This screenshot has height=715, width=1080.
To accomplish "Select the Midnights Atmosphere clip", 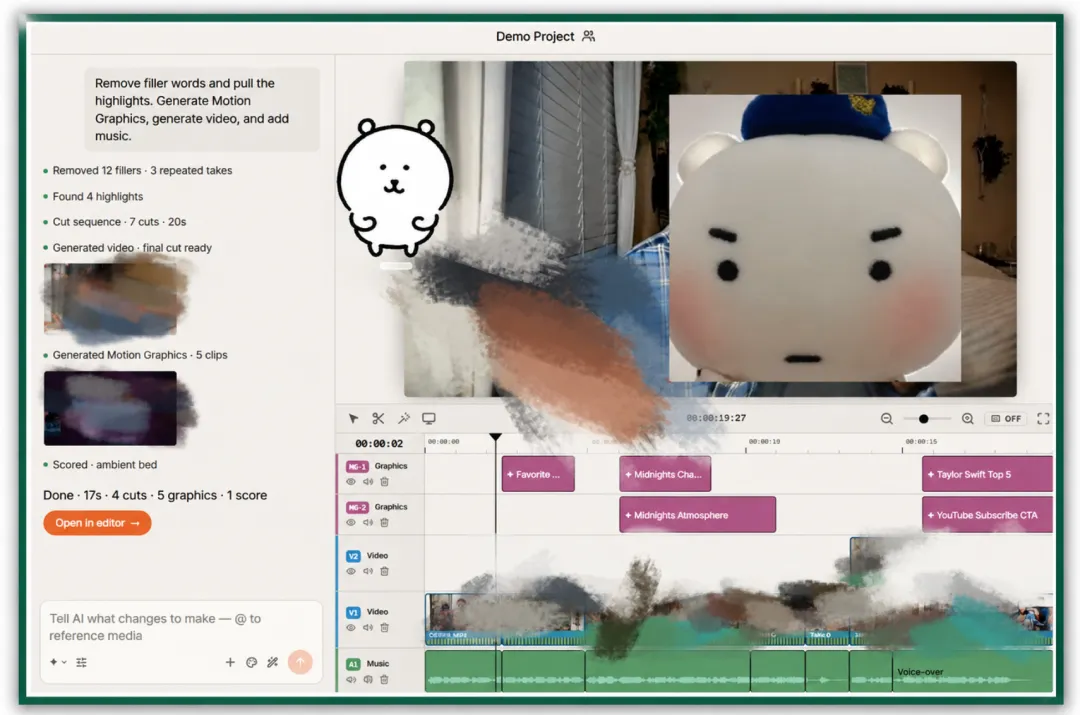I will click(697, 515).
